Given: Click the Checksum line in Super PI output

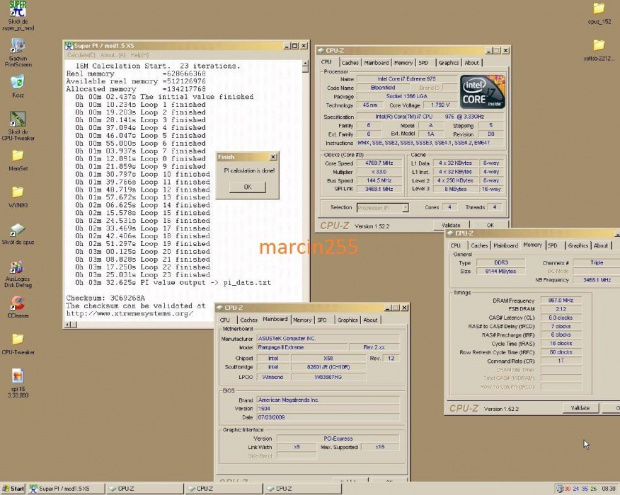Looking at the screenshot, I should pos(106,298).
